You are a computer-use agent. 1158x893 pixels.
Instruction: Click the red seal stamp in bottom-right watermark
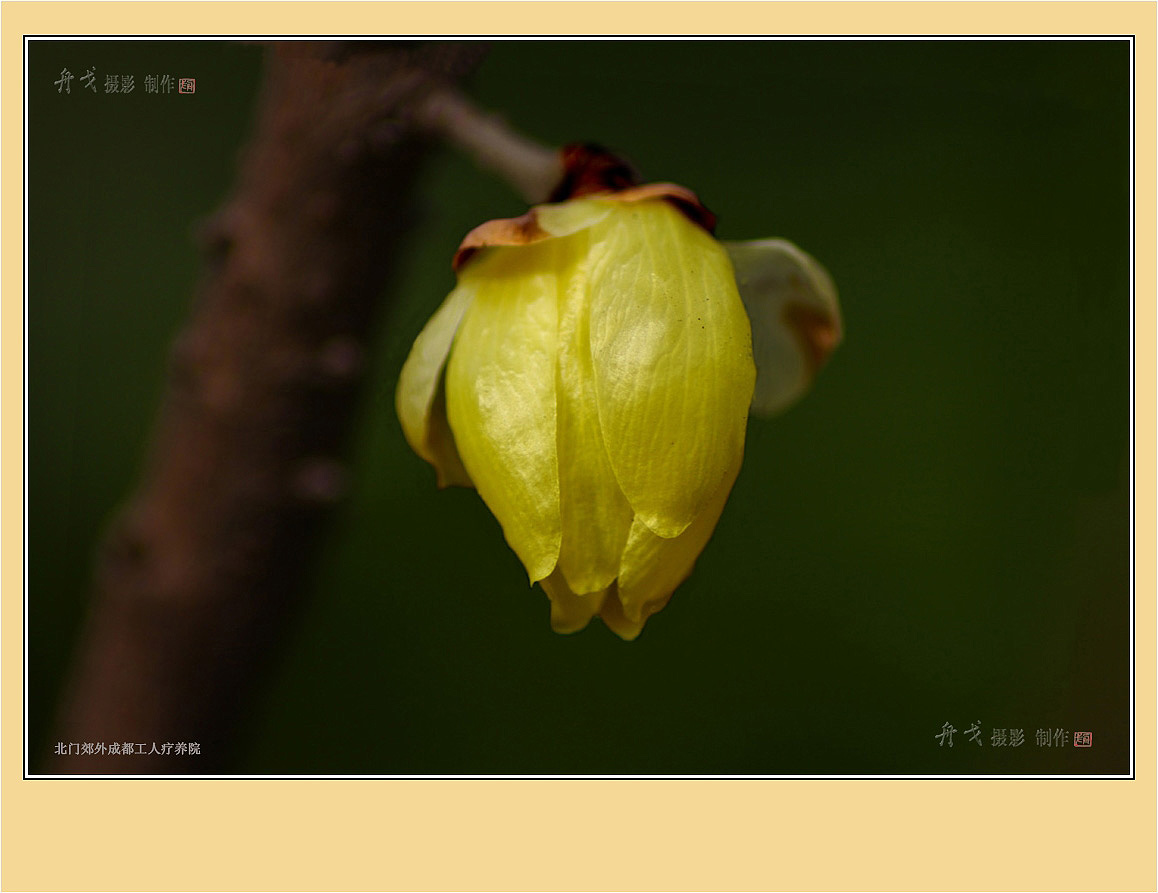pyautogui.click(x=1082, y=739)
